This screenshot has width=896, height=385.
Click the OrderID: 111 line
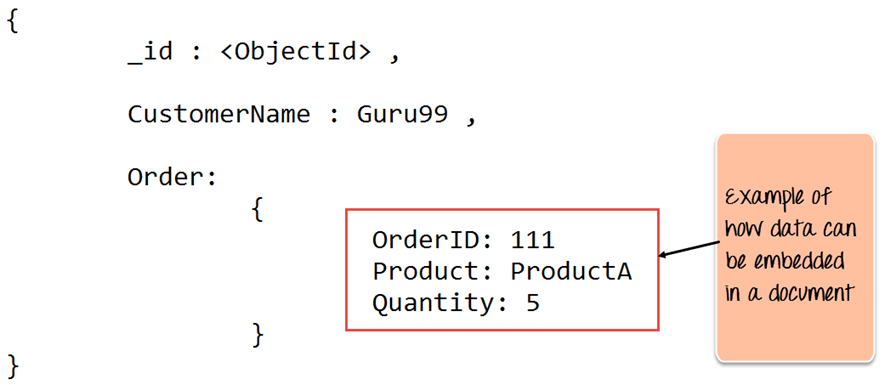coord(463,240)
